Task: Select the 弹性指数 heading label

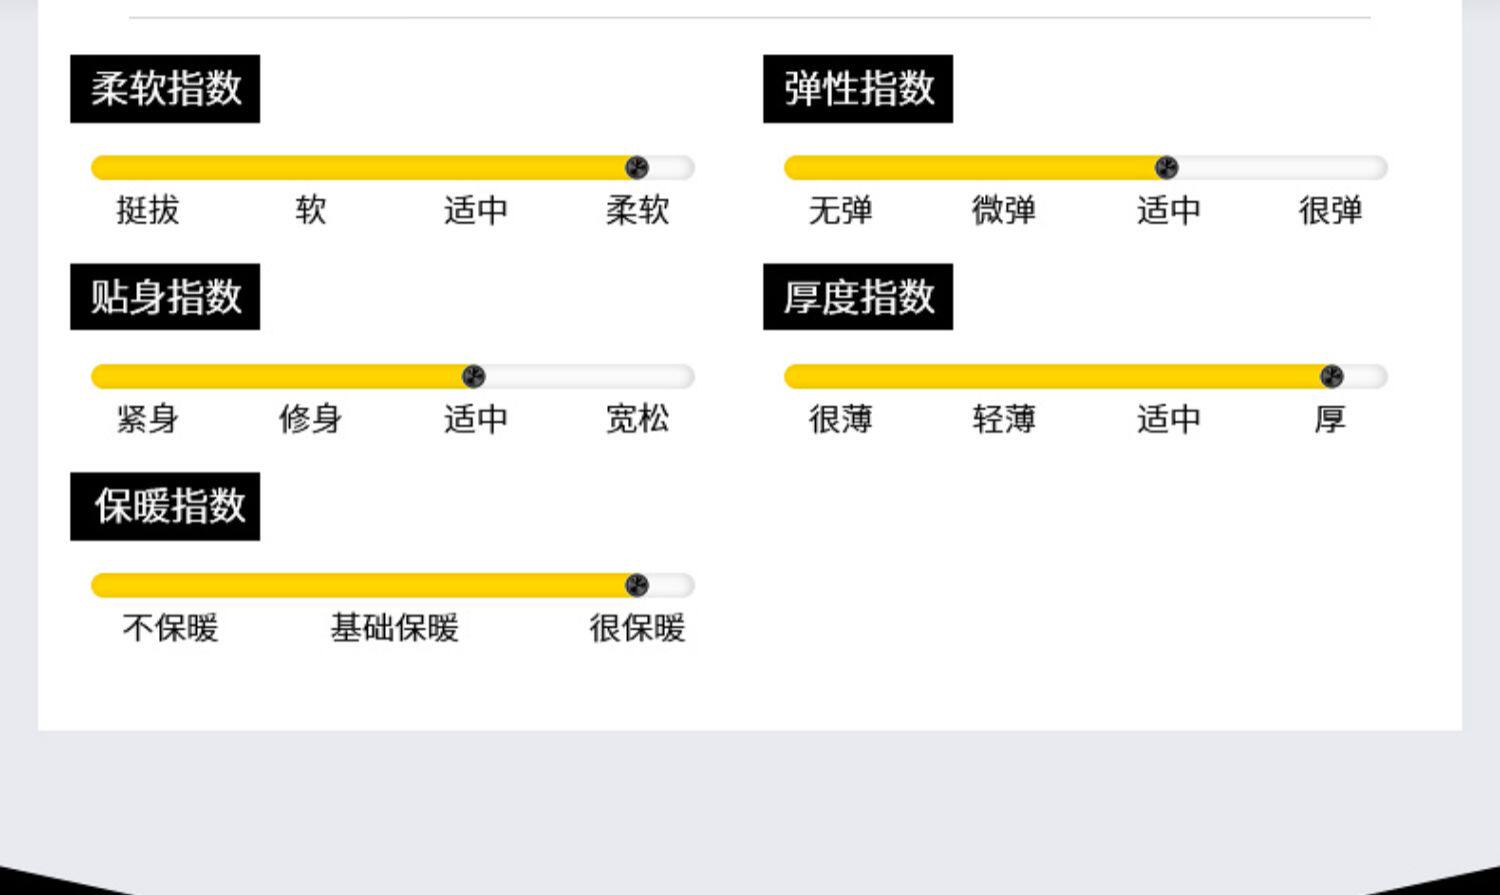Action: (858, 89)
